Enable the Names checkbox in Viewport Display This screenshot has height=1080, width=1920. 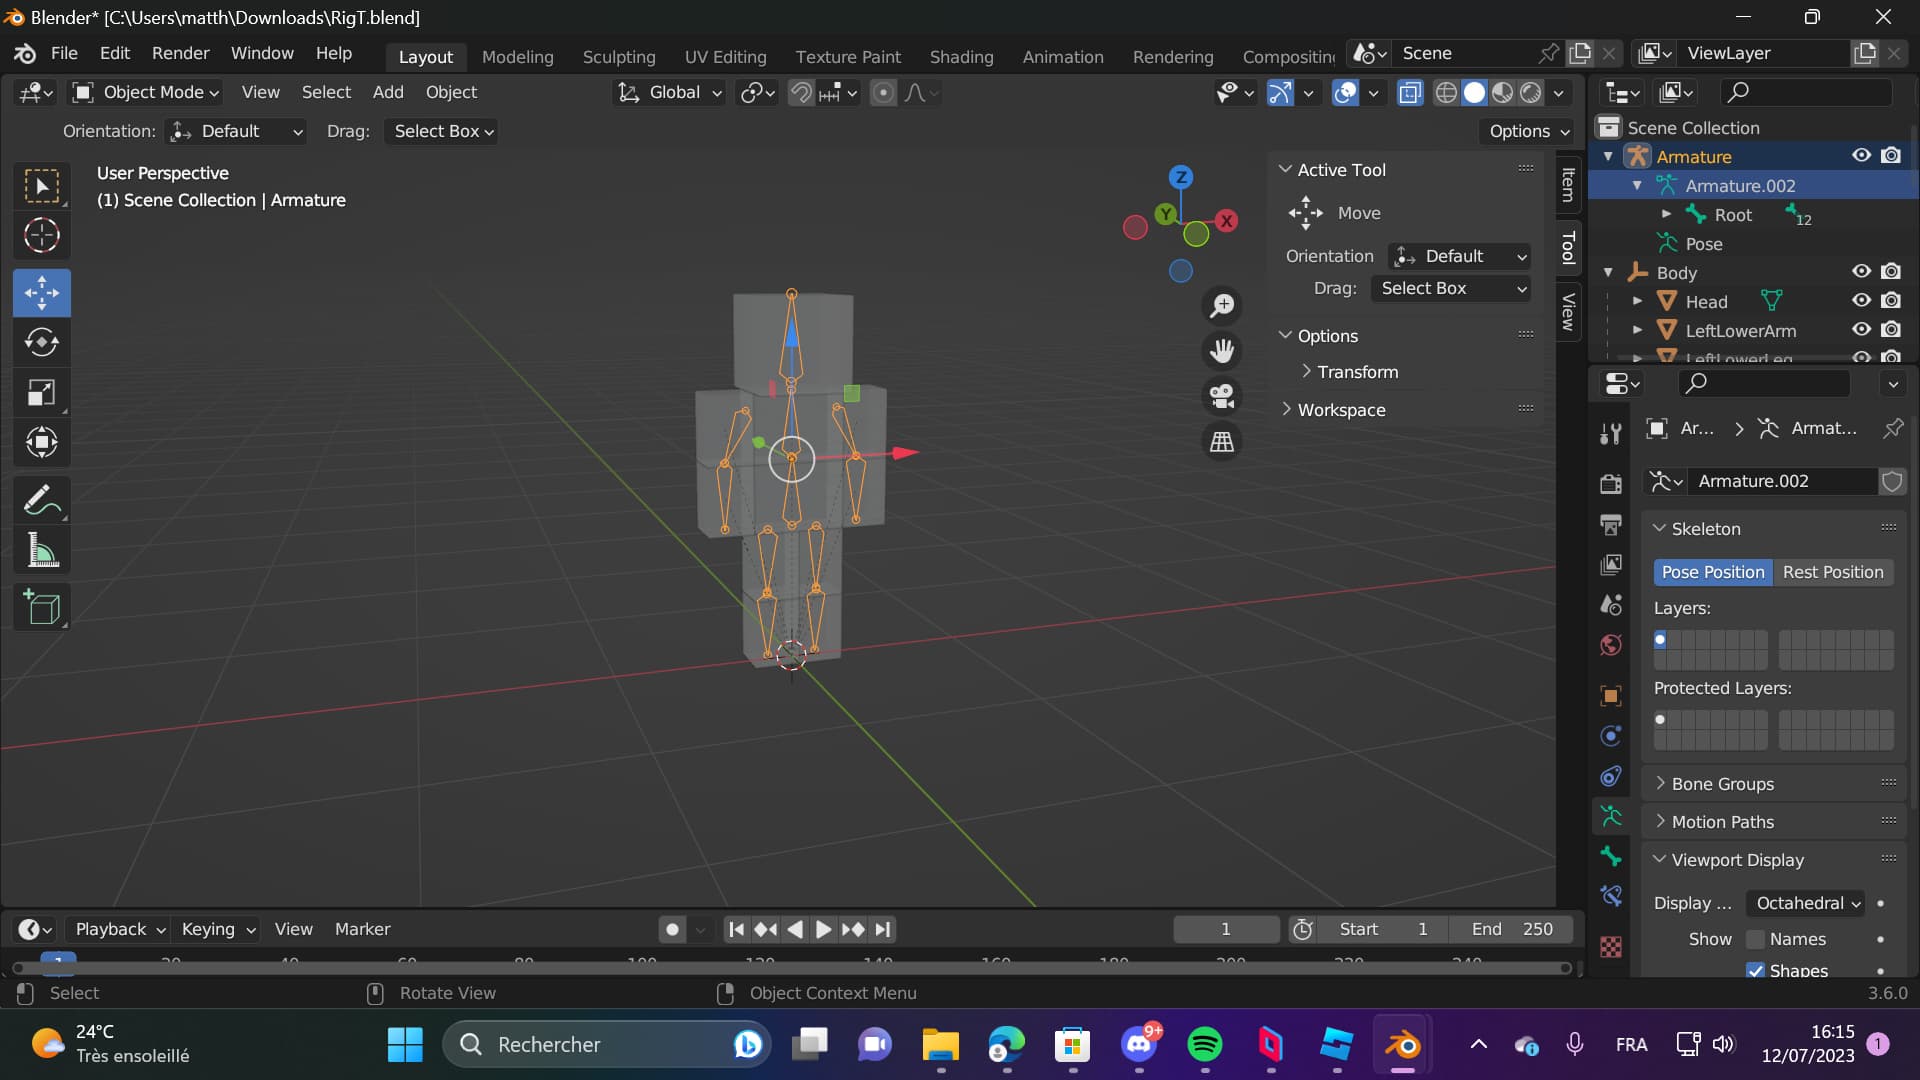click(1757, 939)
